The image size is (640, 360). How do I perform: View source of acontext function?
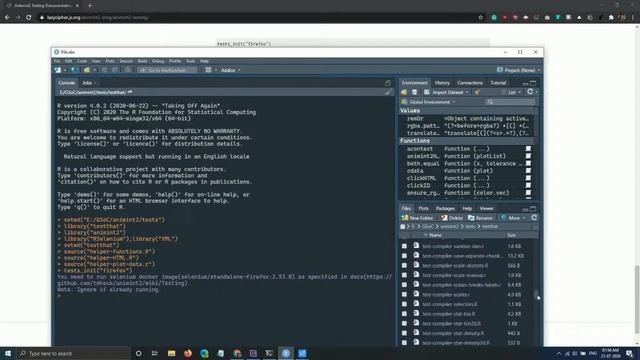(x=528, y=149)
